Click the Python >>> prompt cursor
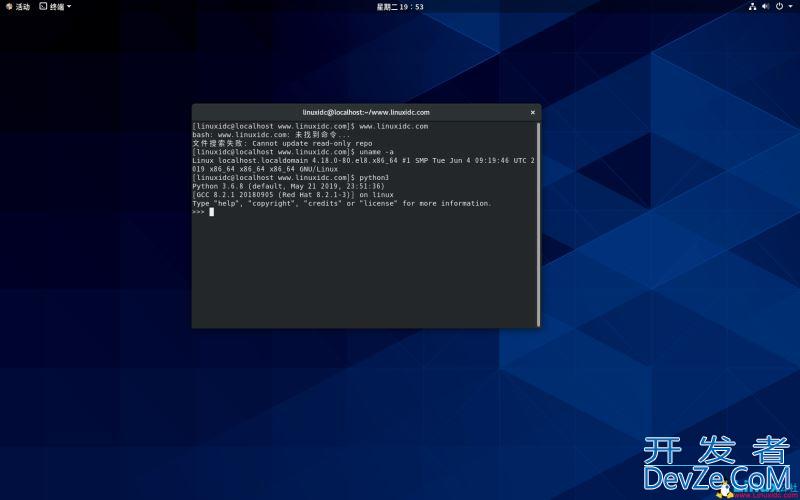 point(211,212)
